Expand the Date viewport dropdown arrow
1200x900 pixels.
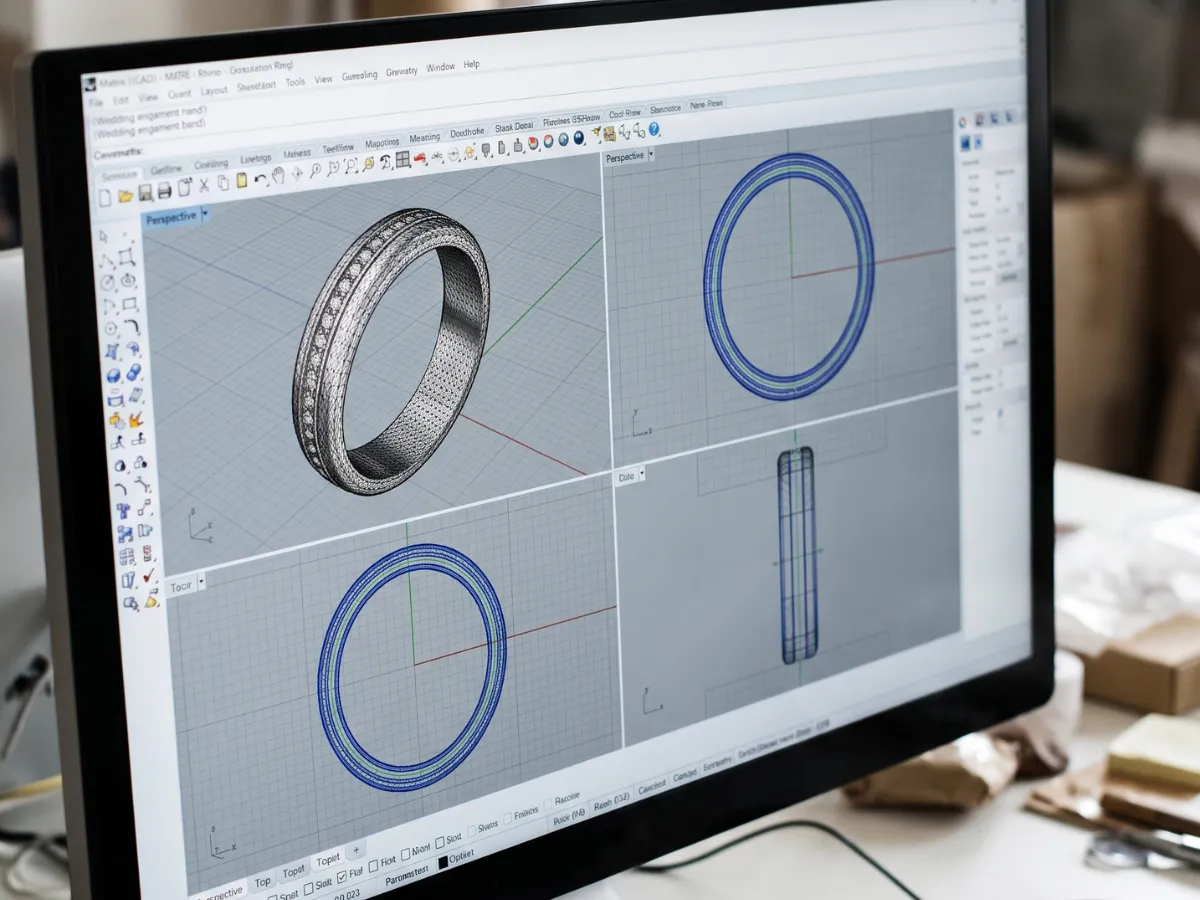[642, 474]
